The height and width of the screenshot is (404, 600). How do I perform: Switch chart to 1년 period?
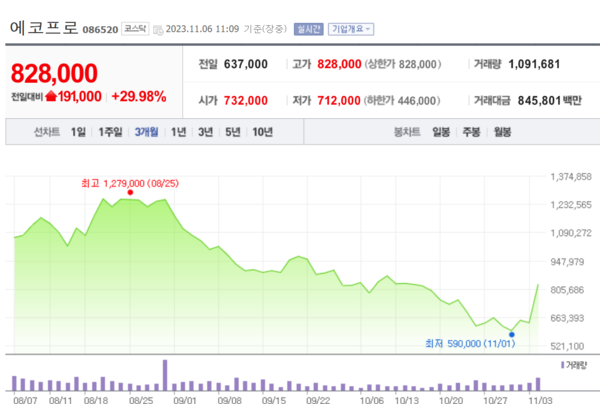click(x=179, y=132)
